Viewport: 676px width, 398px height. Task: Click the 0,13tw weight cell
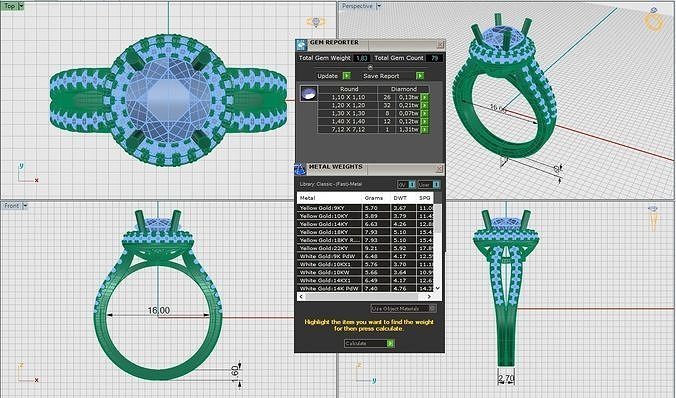[x=408, y=97]
